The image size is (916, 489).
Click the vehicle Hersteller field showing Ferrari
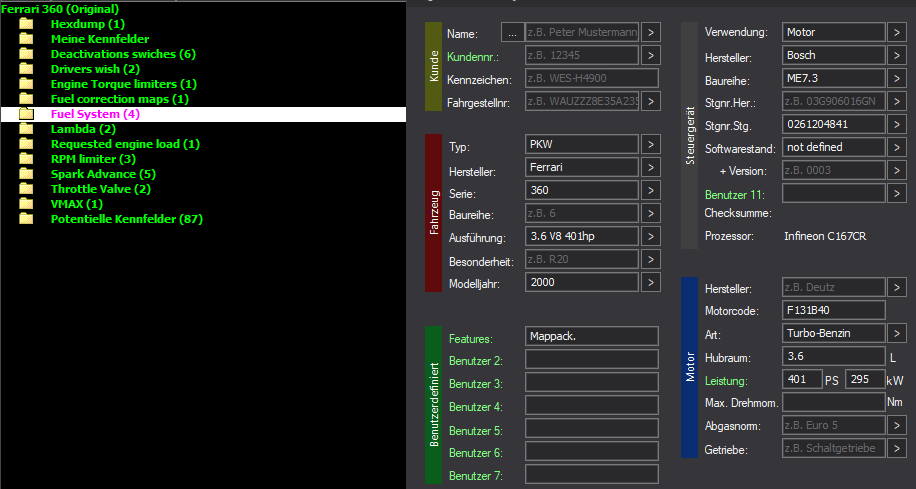pyautogui.click(x=582, y=168)
